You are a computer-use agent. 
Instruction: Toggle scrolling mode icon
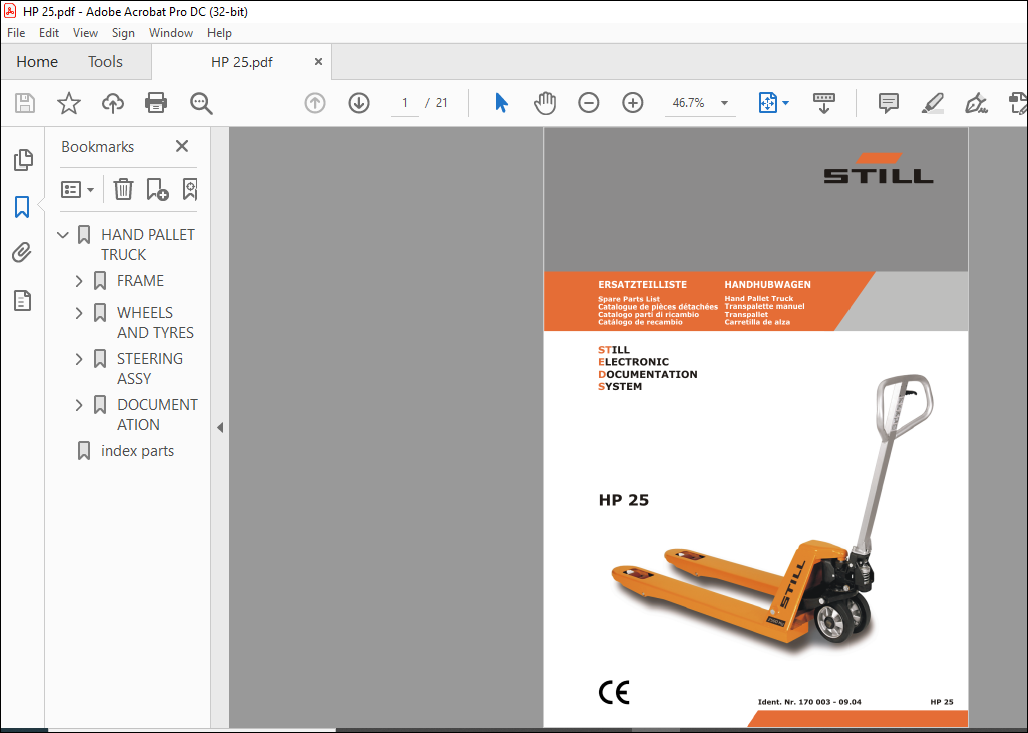tap(823, 103)
